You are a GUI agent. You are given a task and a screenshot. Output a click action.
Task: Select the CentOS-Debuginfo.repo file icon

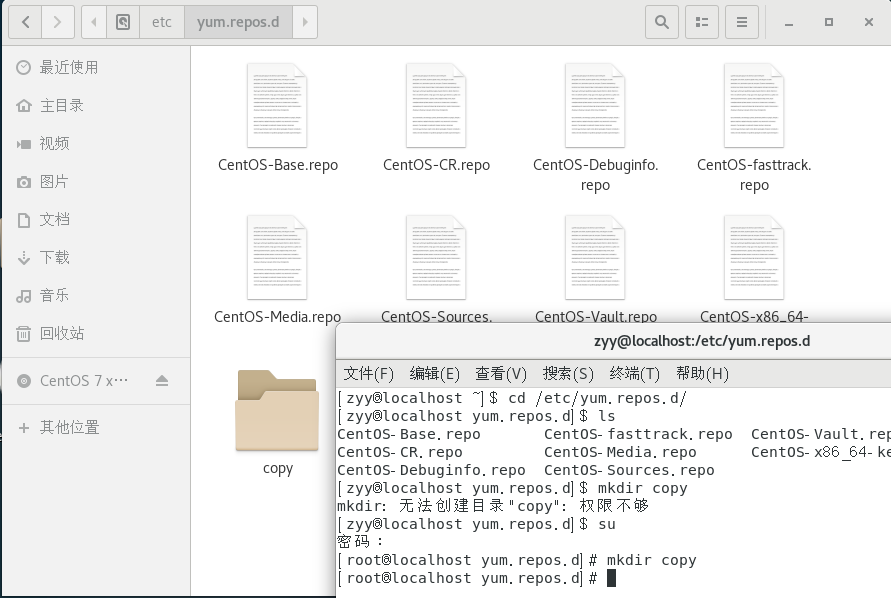[595, 106]
